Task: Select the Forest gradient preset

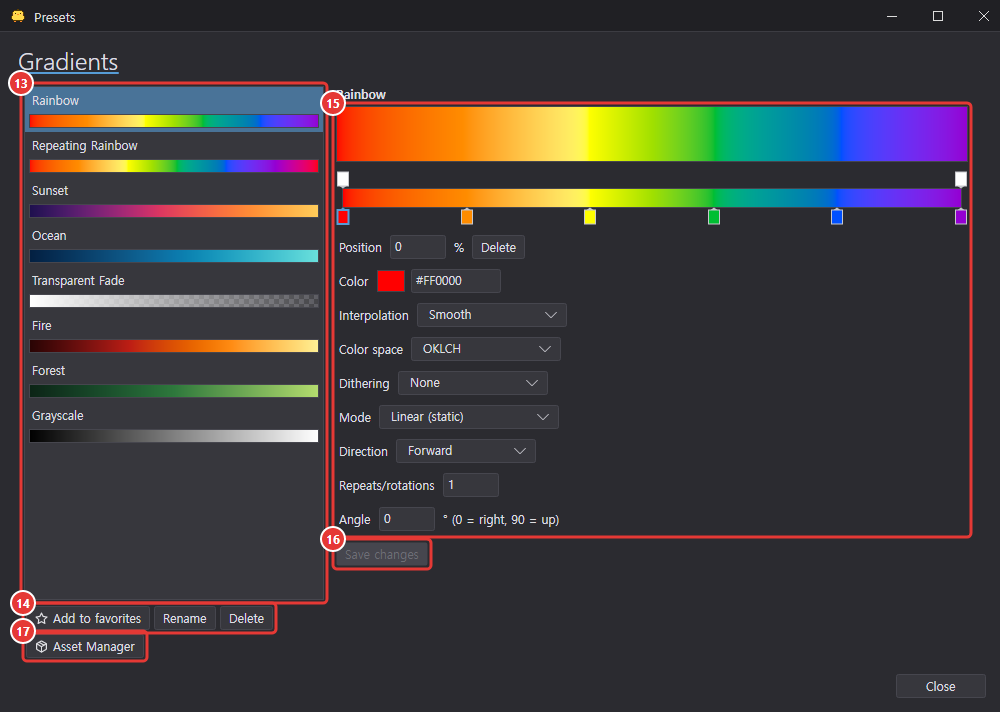Action: (173, 380)
